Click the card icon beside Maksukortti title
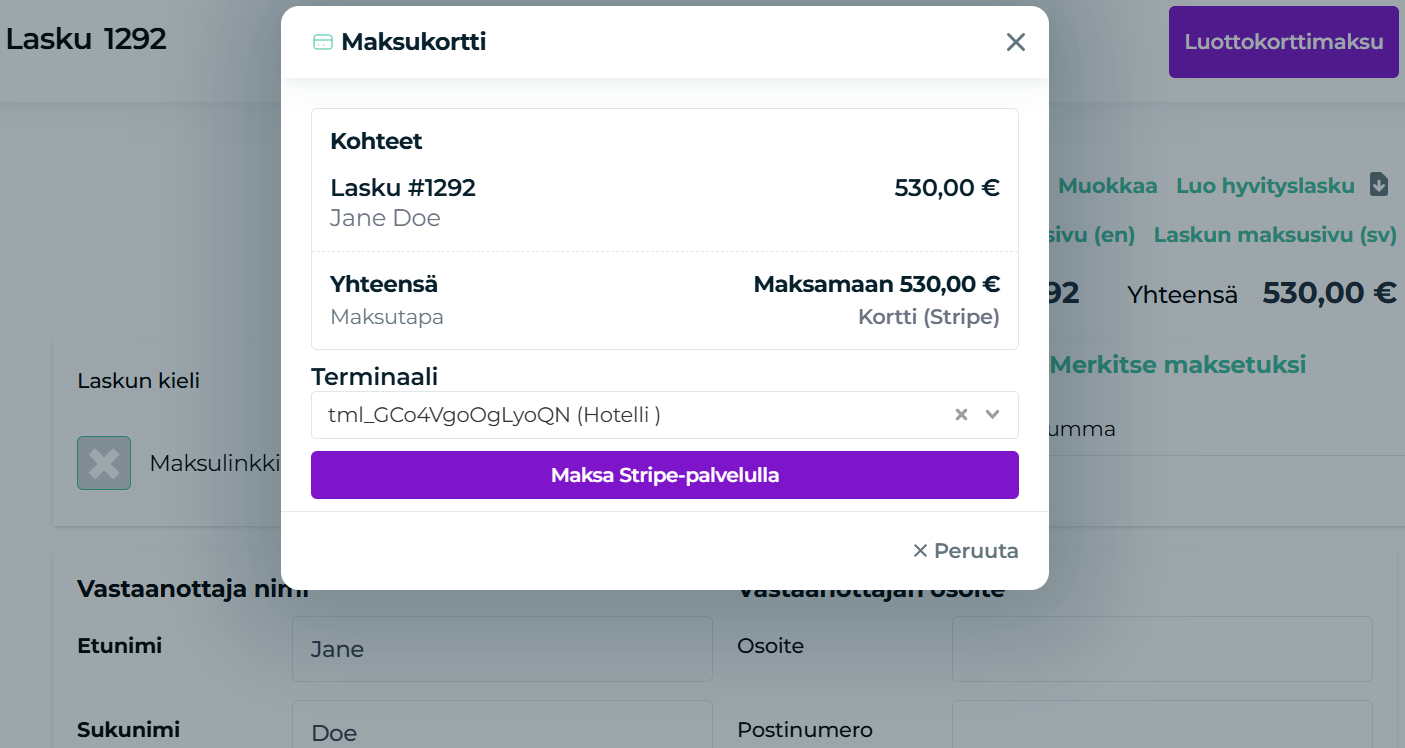This screenshot has width=1405, height=748. (x=322, y=42)
